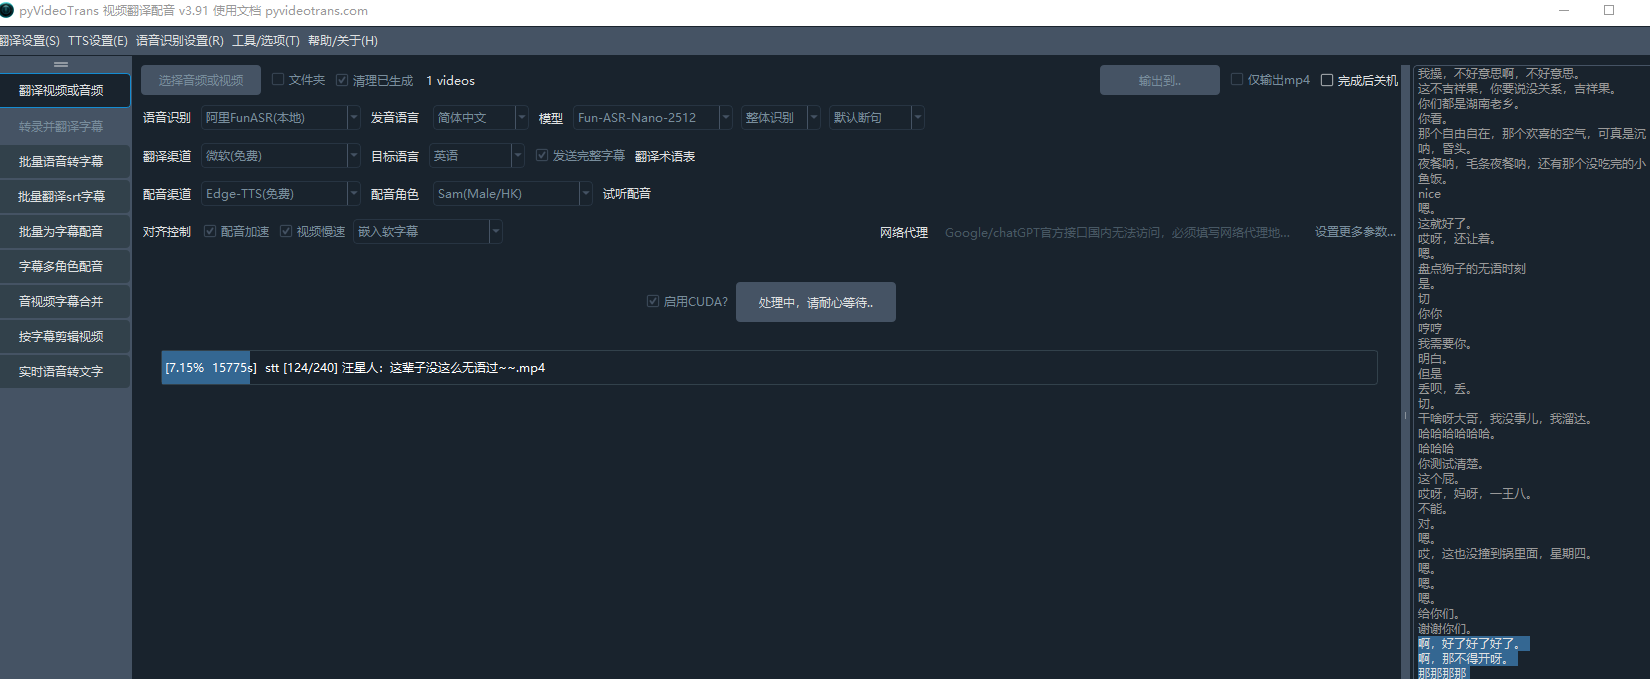
Task: Select the 翻译视频或音频 sidebar tab
Action: pos(65,90)
